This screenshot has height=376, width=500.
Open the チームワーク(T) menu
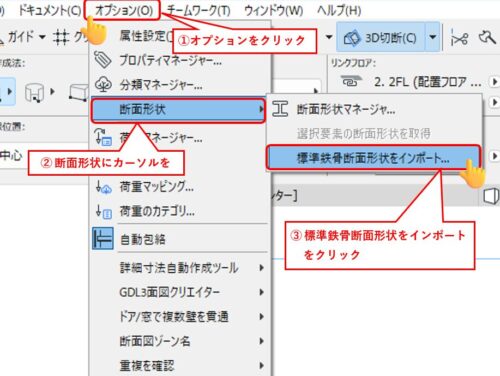199,11
